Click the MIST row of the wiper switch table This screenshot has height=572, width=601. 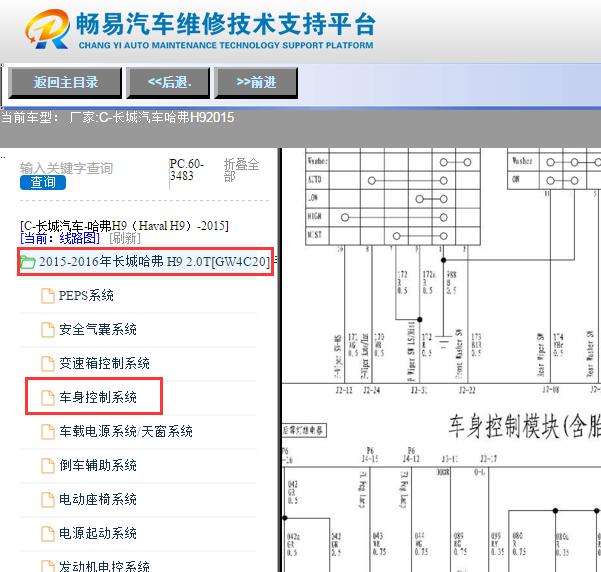click(x=393, y=236)
